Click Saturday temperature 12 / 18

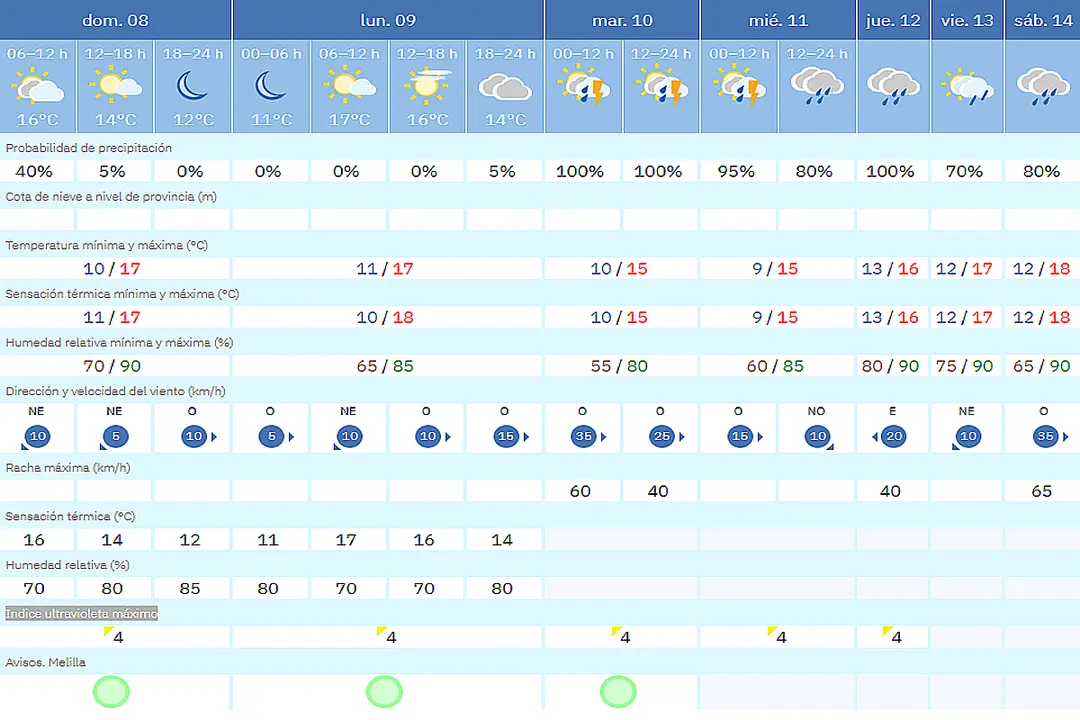1041,268
